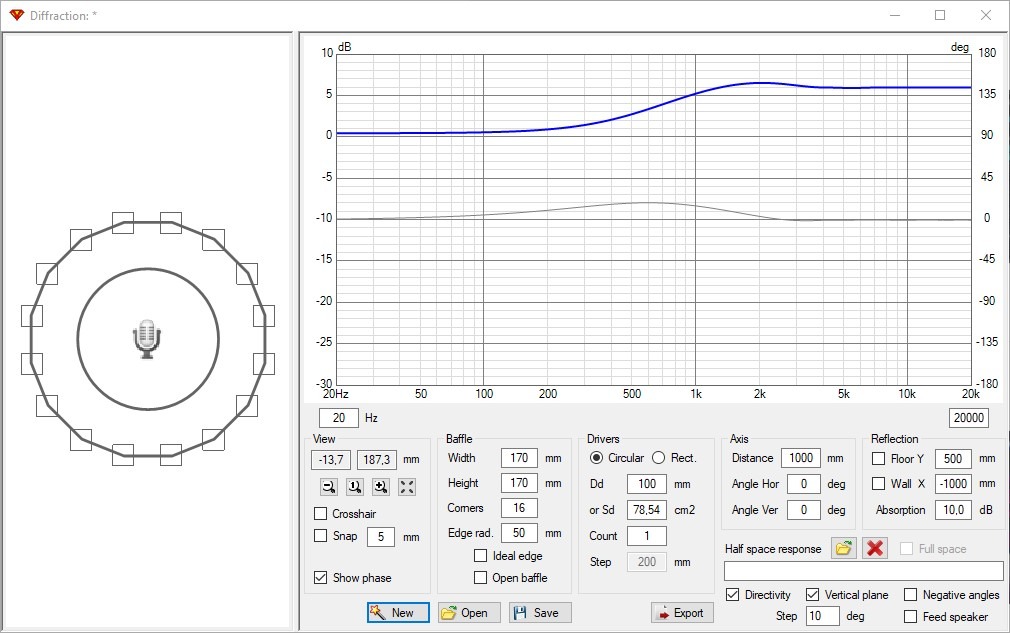Enable the Feed speaker checkbox
The width and height of the screenshot is (1010, 633).
910,616
